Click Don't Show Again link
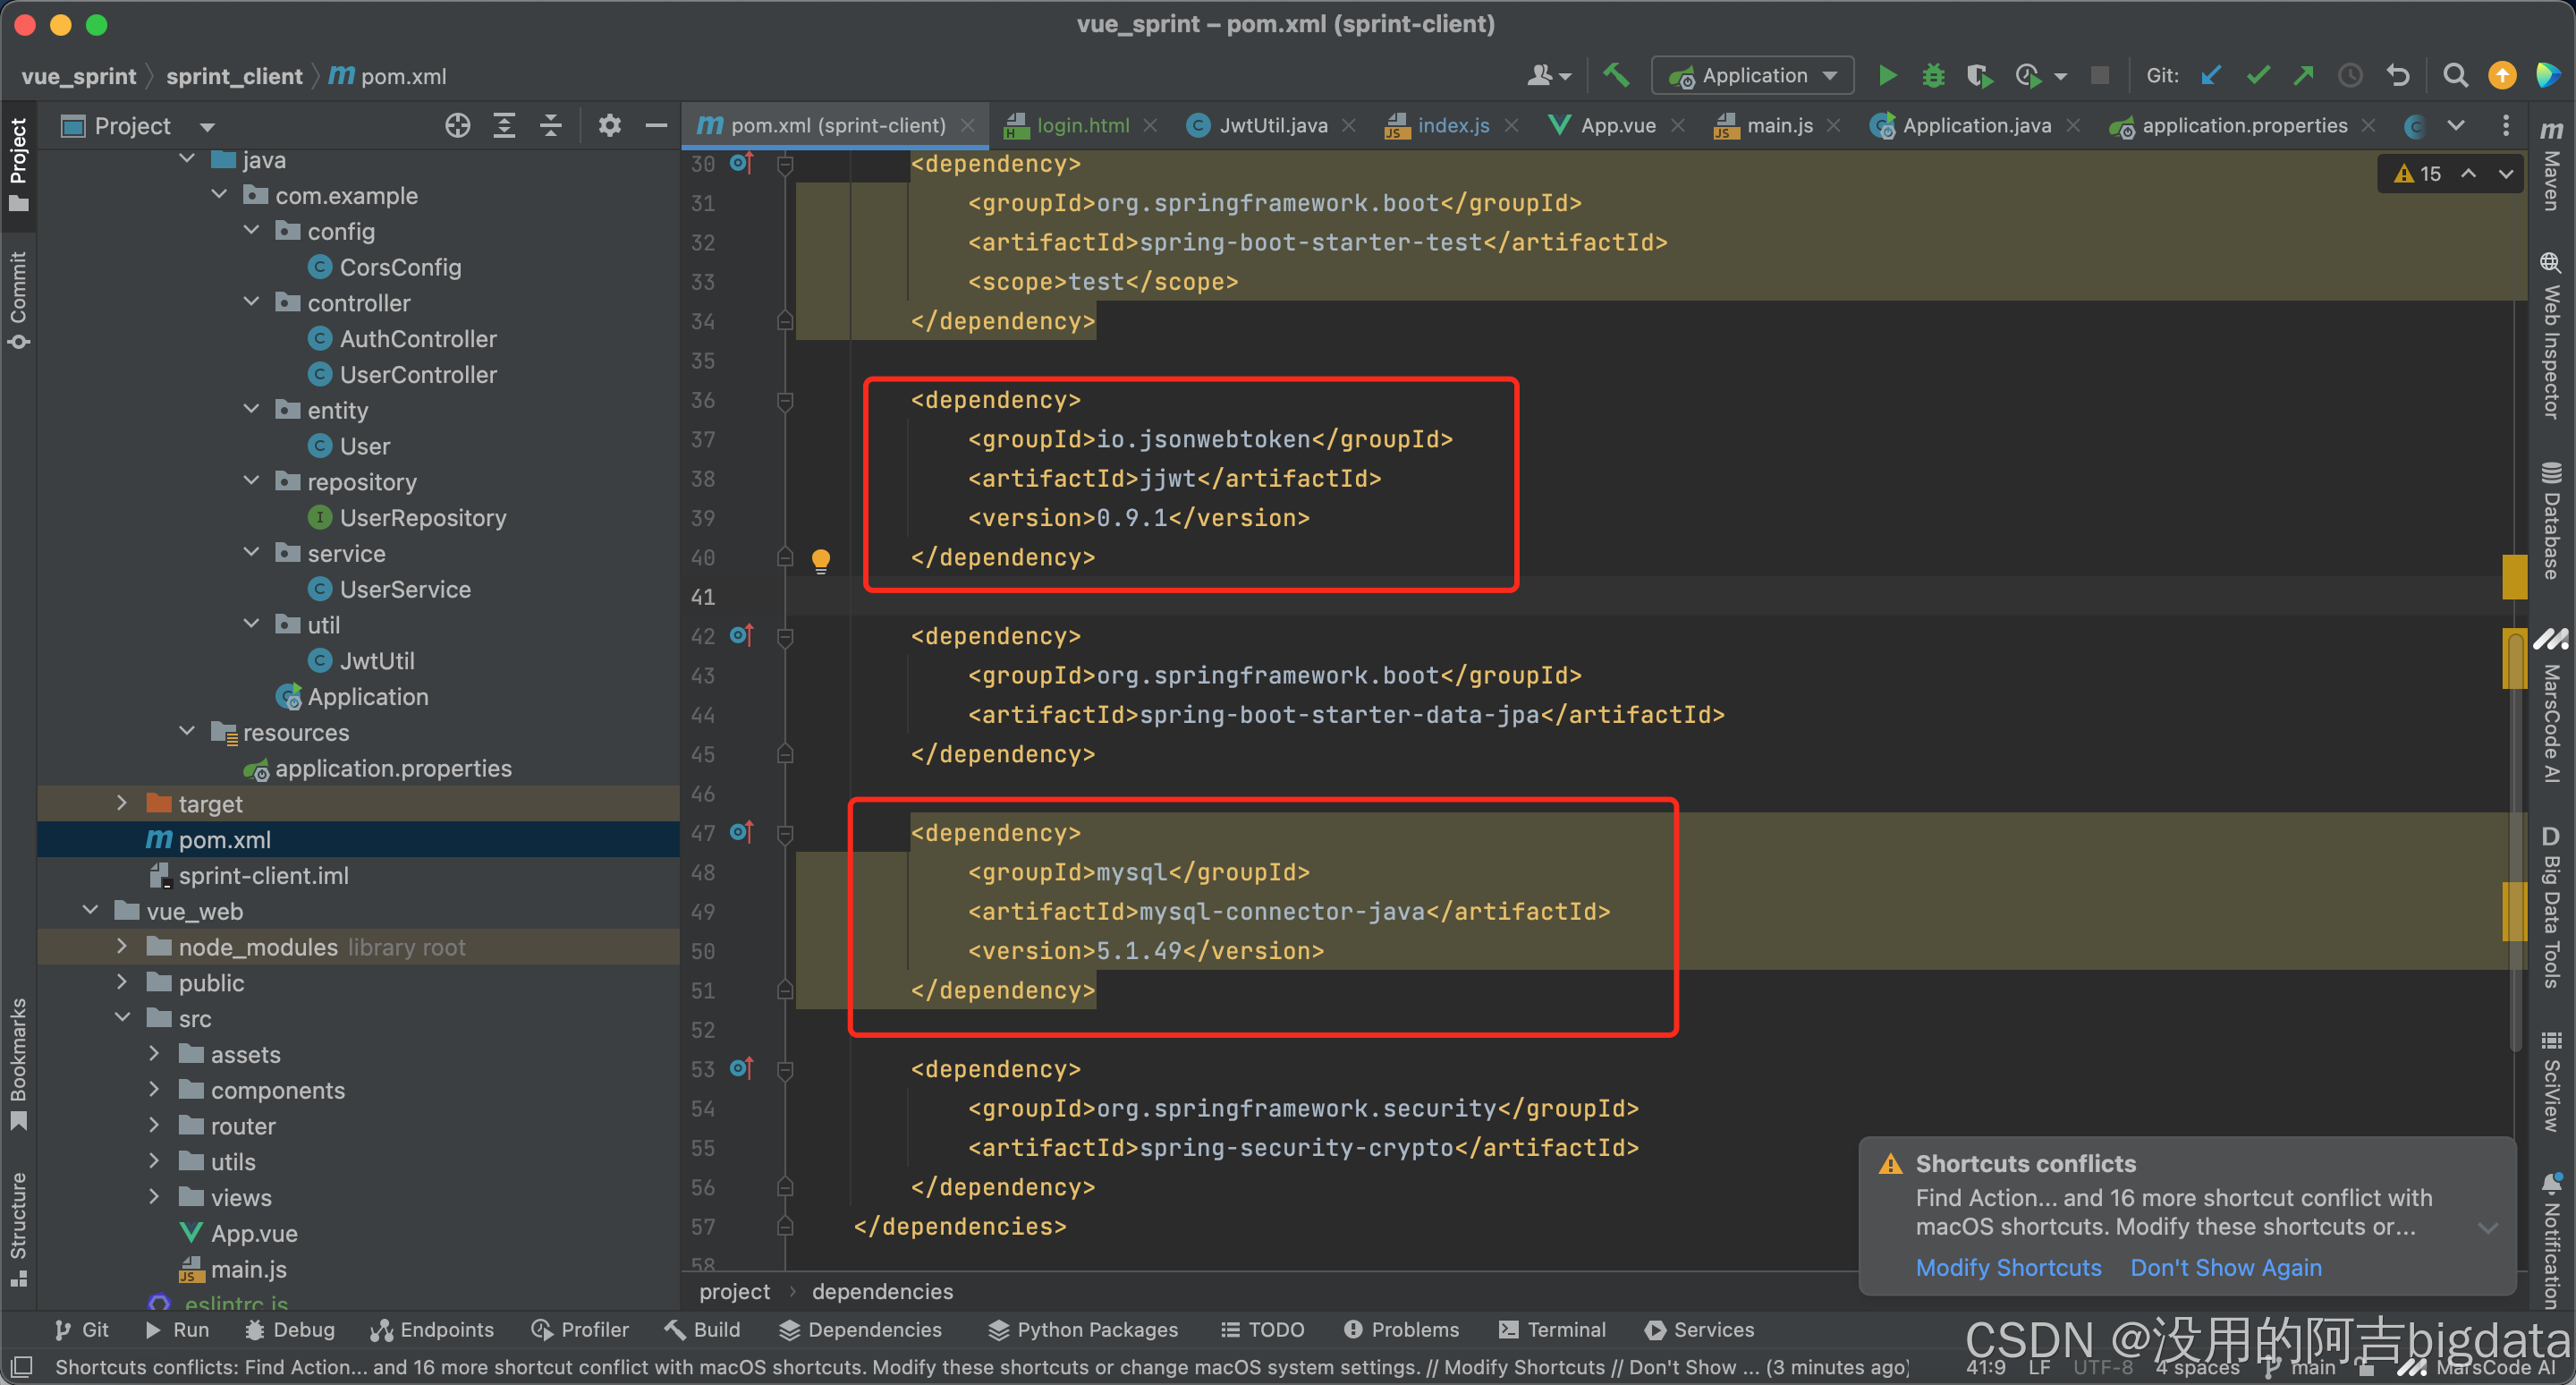2576x1385 pixels. (x=2225, y=1267)
